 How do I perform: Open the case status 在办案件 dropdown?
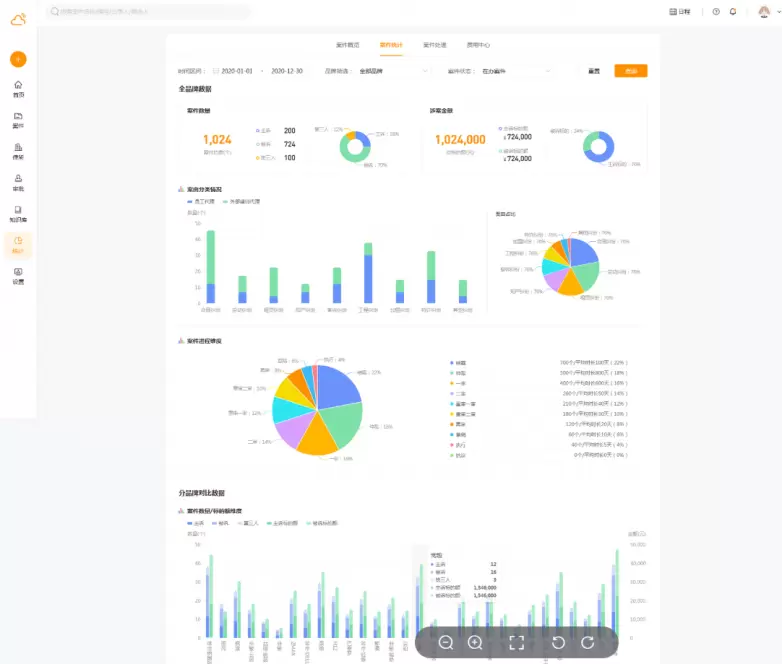(515, 72)
